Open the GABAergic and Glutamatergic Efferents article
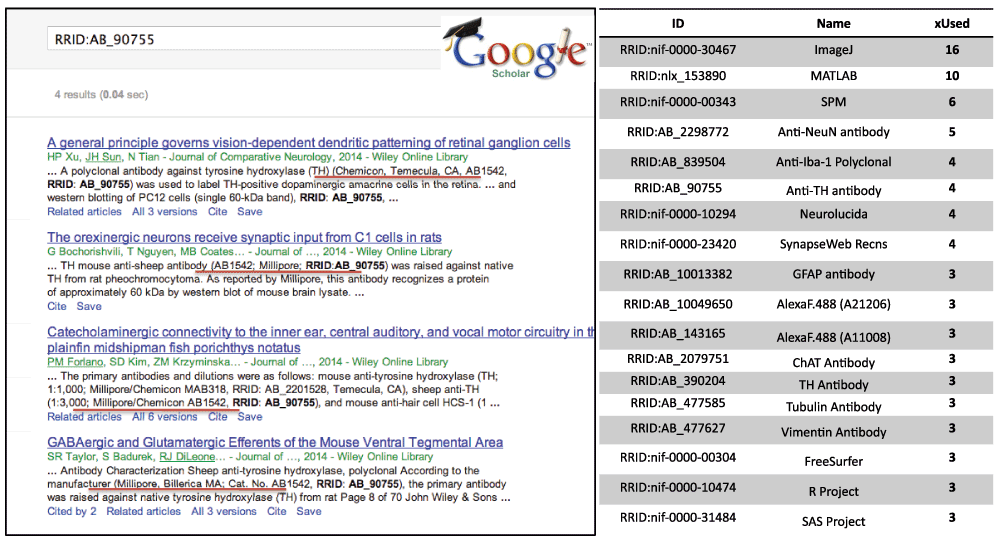1000x544 pixels. (x=275, y=442)
